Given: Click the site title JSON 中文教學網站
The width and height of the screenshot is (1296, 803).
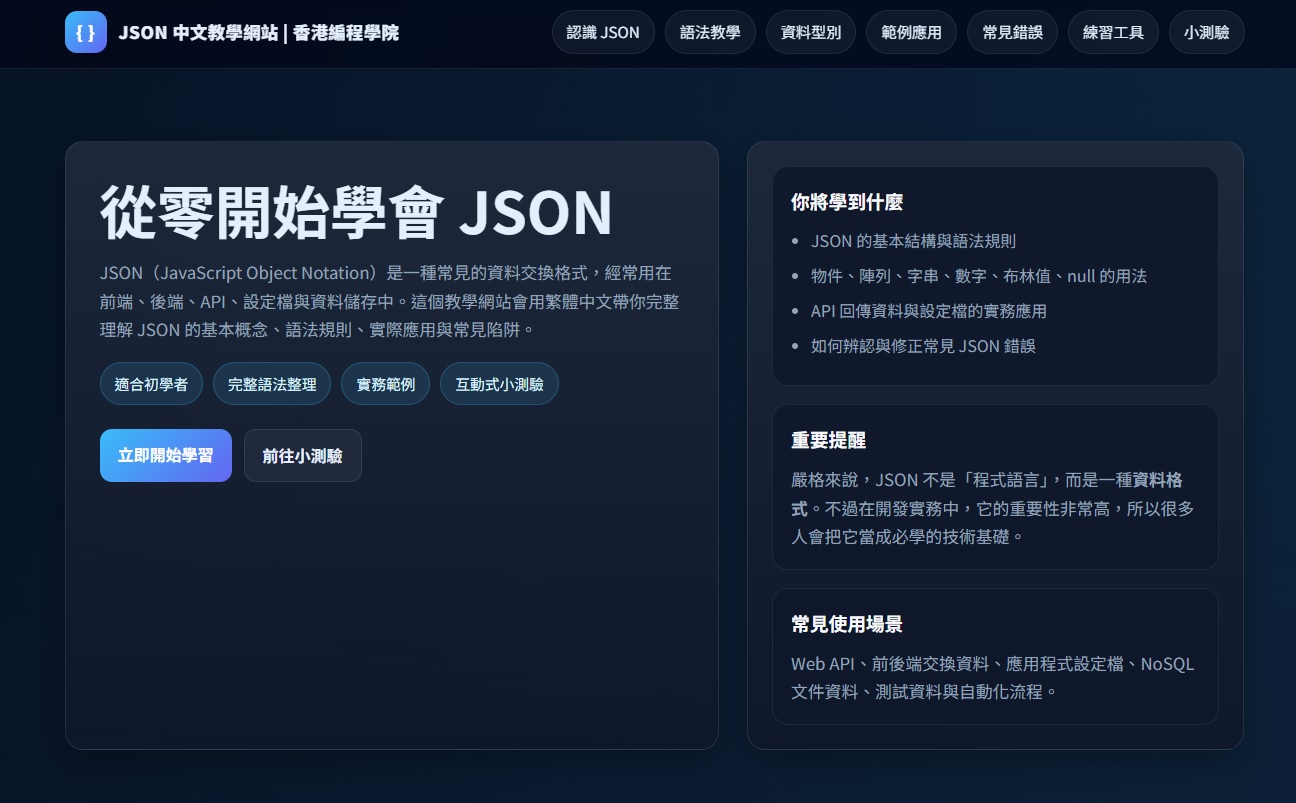Looking at the screenshot, I should point(258,32).
